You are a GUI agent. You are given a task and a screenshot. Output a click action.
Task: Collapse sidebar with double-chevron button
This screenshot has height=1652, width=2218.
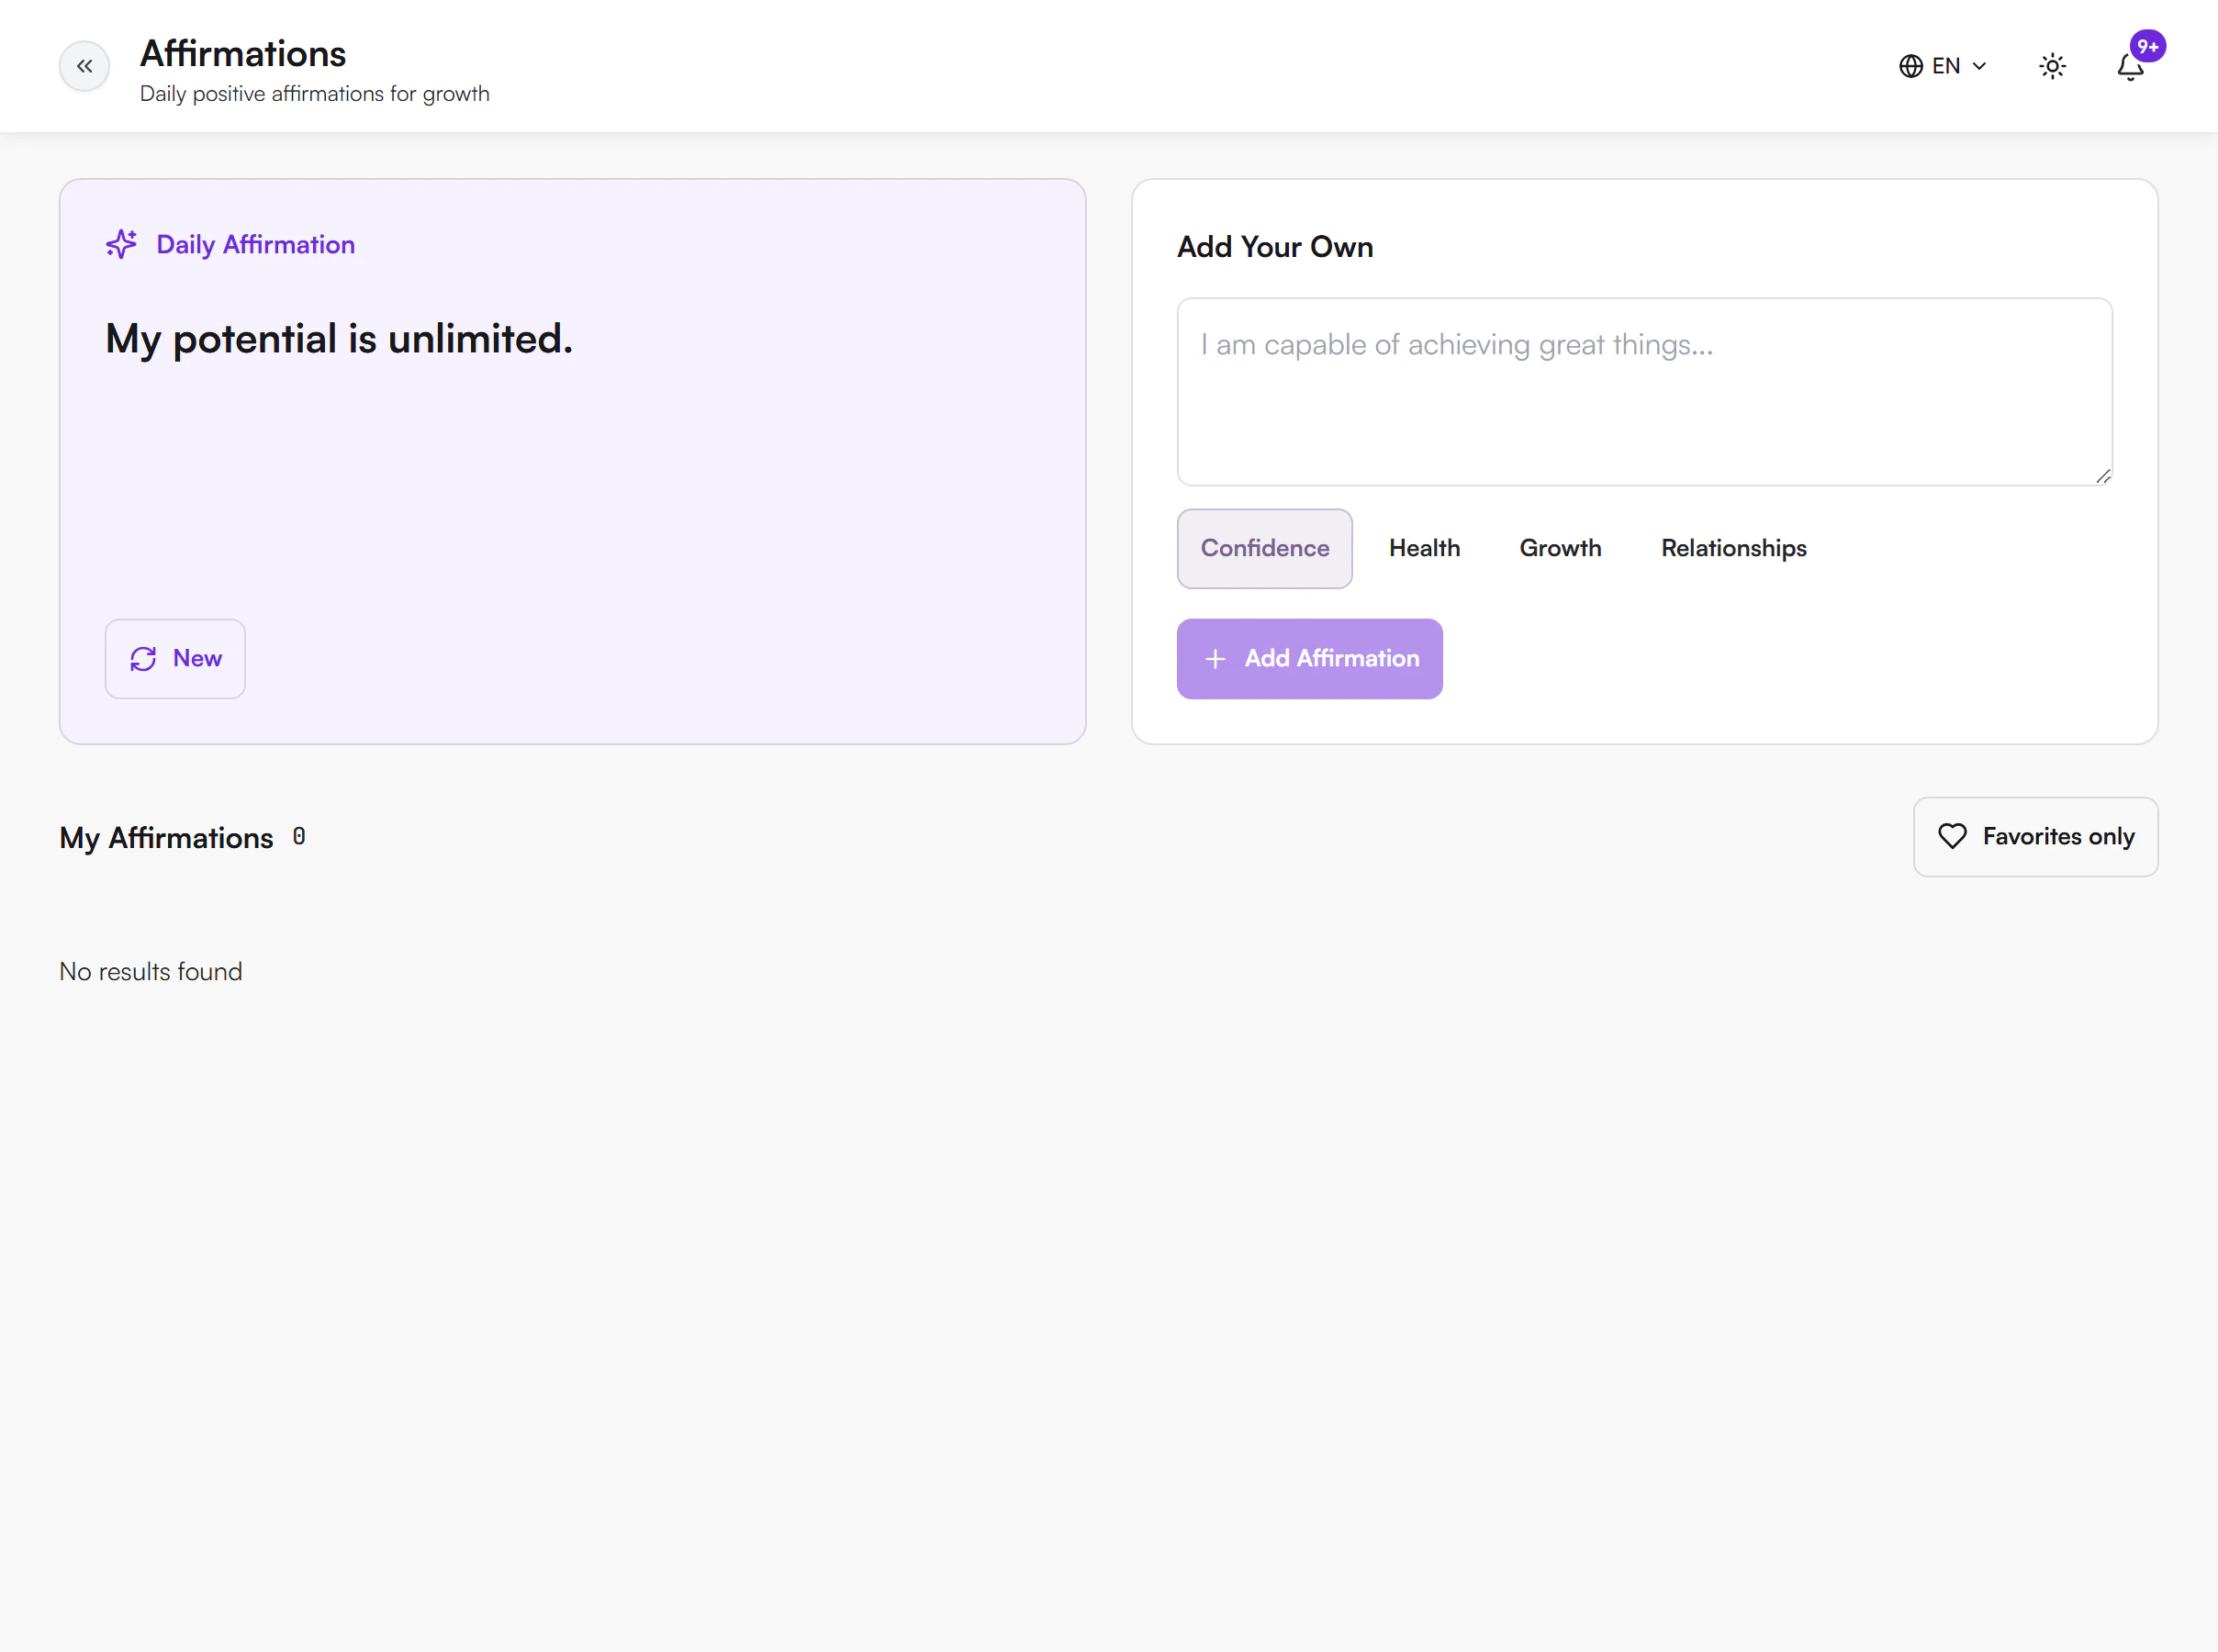tap(84, 66)
